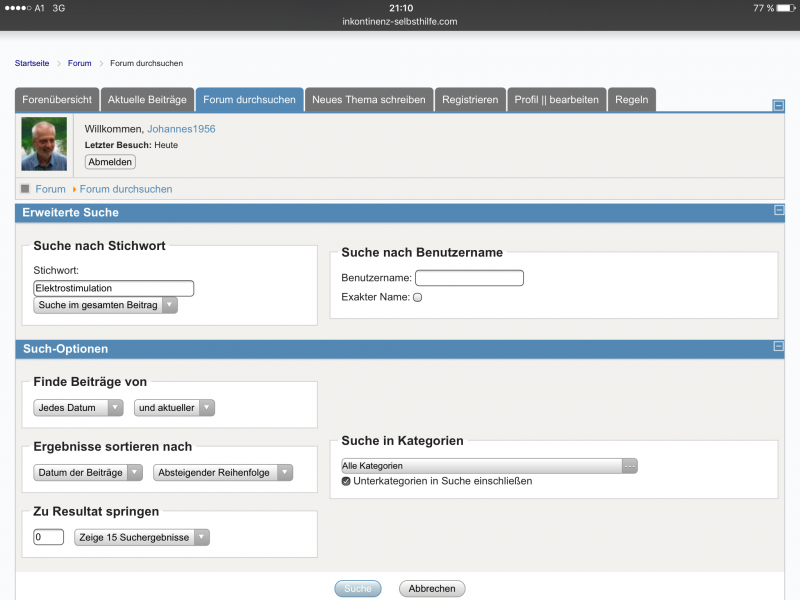Viewport: 800px width, 600px height.
Task: Expand the Alle Kategorien selector
Action: (x=489, y=466)
